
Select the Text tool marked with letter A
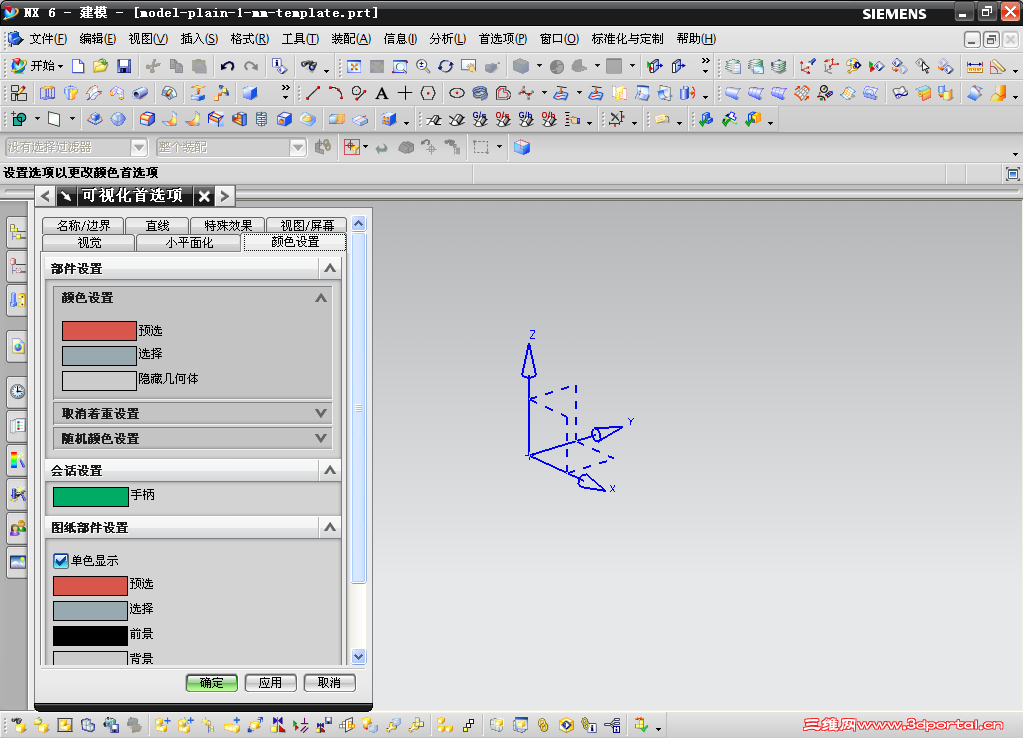(382, 93)
